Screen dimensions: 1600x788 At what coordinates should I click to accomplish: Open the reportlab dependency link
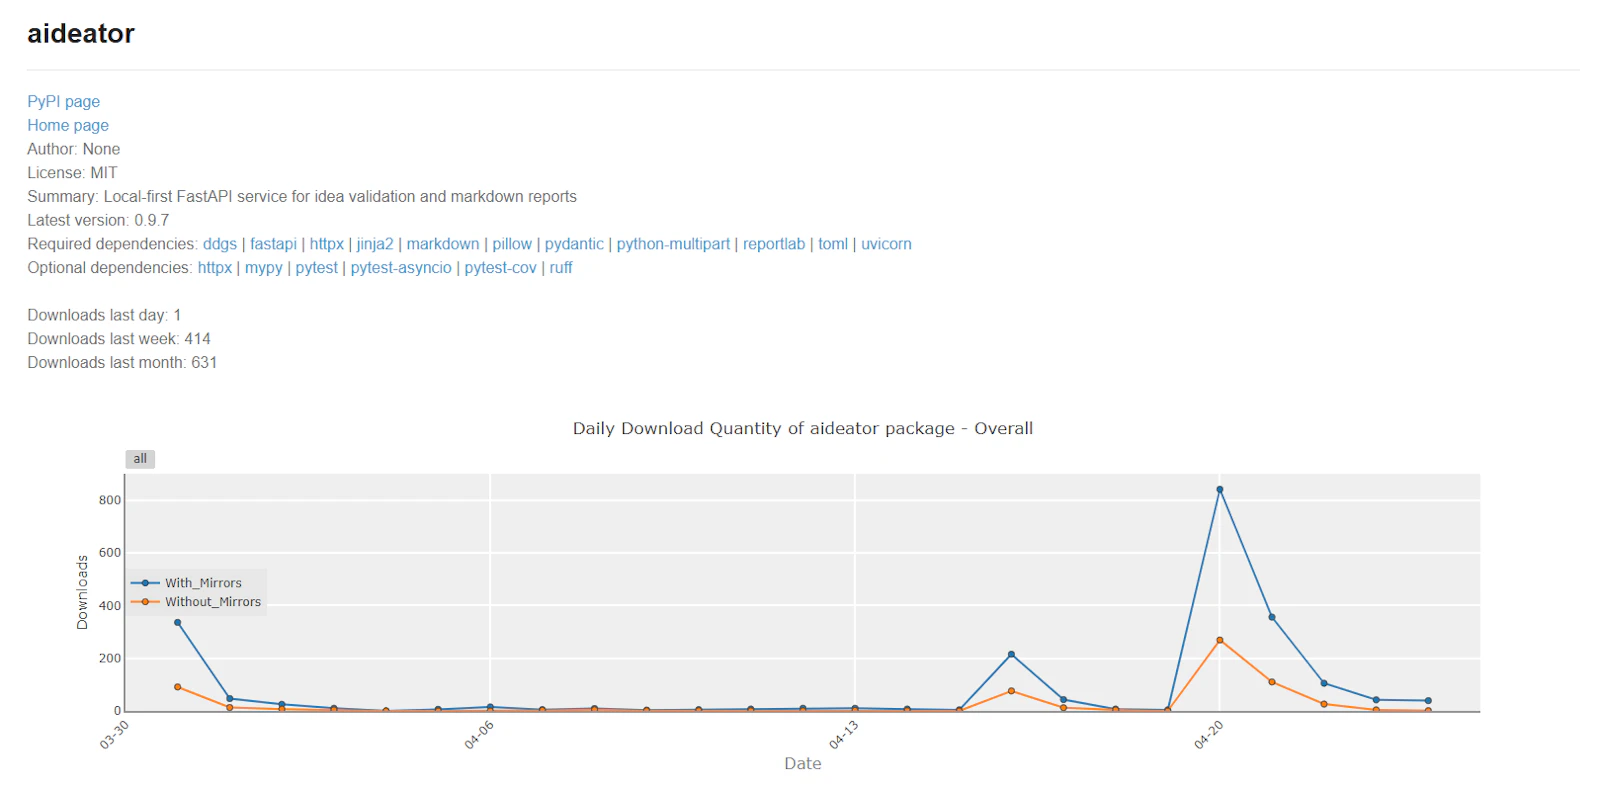[x=774, y=244]
